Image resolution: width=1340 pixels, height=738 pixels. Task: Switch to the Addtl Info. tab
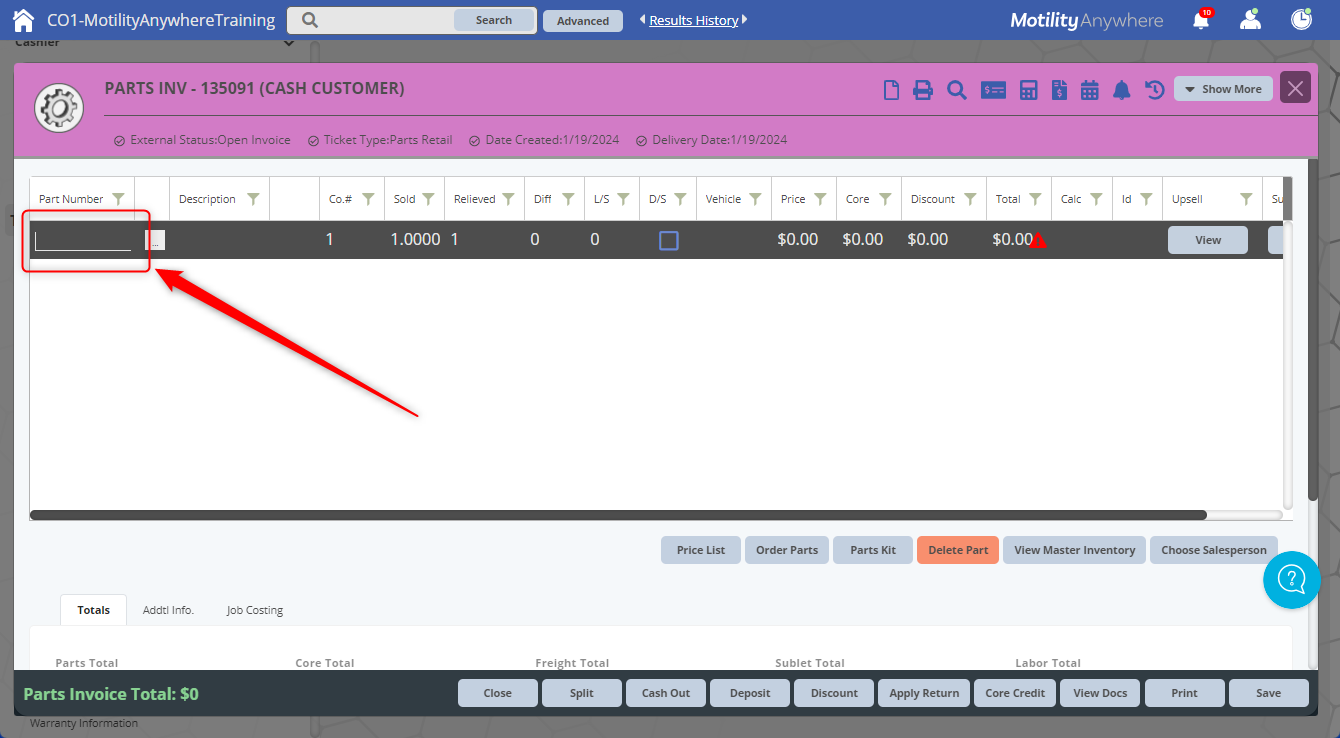click(168, 610)
